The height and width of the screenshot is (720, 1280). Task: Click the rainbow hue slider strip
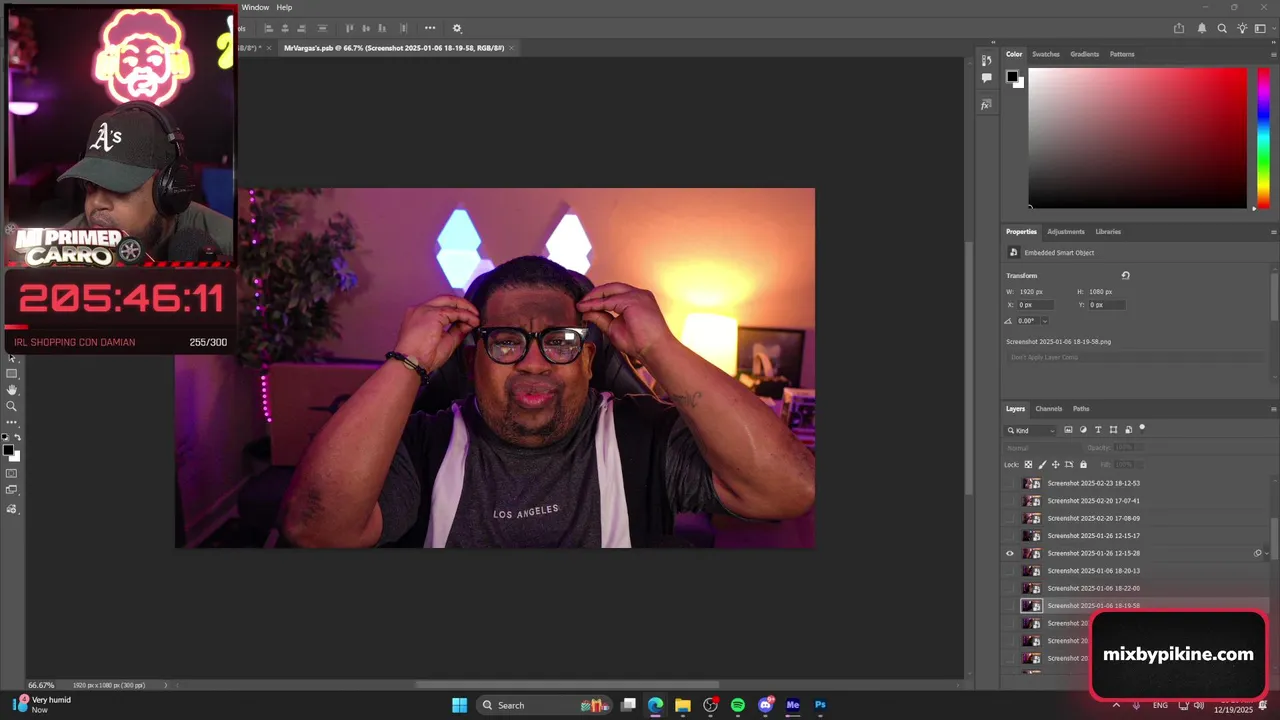[1262, 137]
